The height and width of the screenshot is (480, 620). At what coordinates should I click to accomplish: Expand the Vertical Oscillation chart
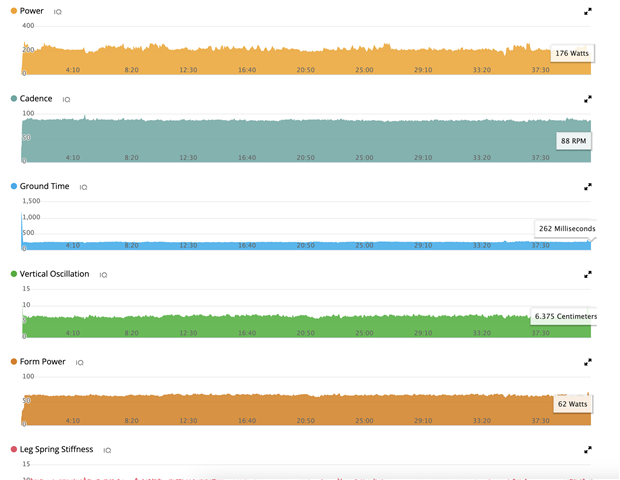click(588, 274)
